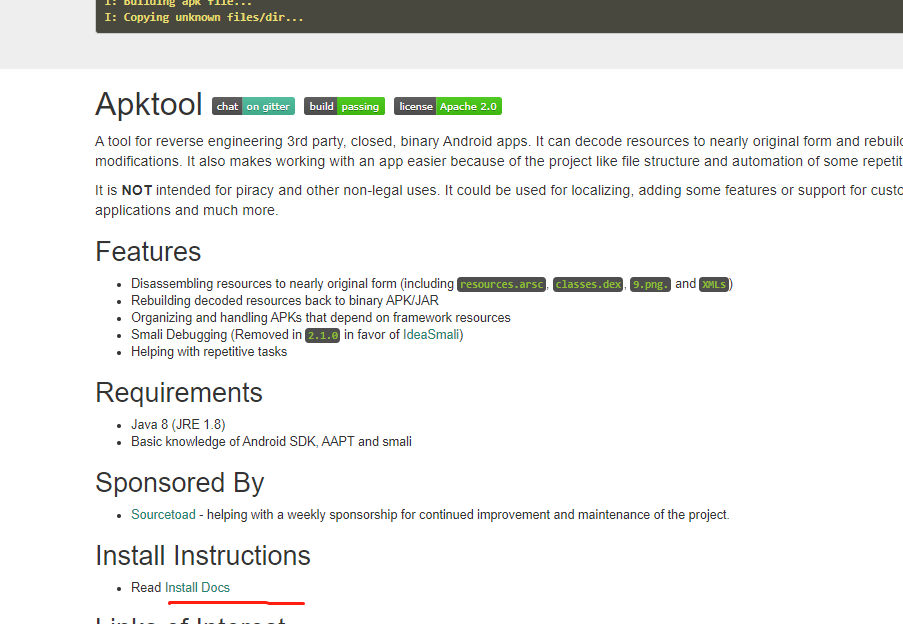Click the 'Java 8 (JRE 1.8)' list item

(178, 424)
